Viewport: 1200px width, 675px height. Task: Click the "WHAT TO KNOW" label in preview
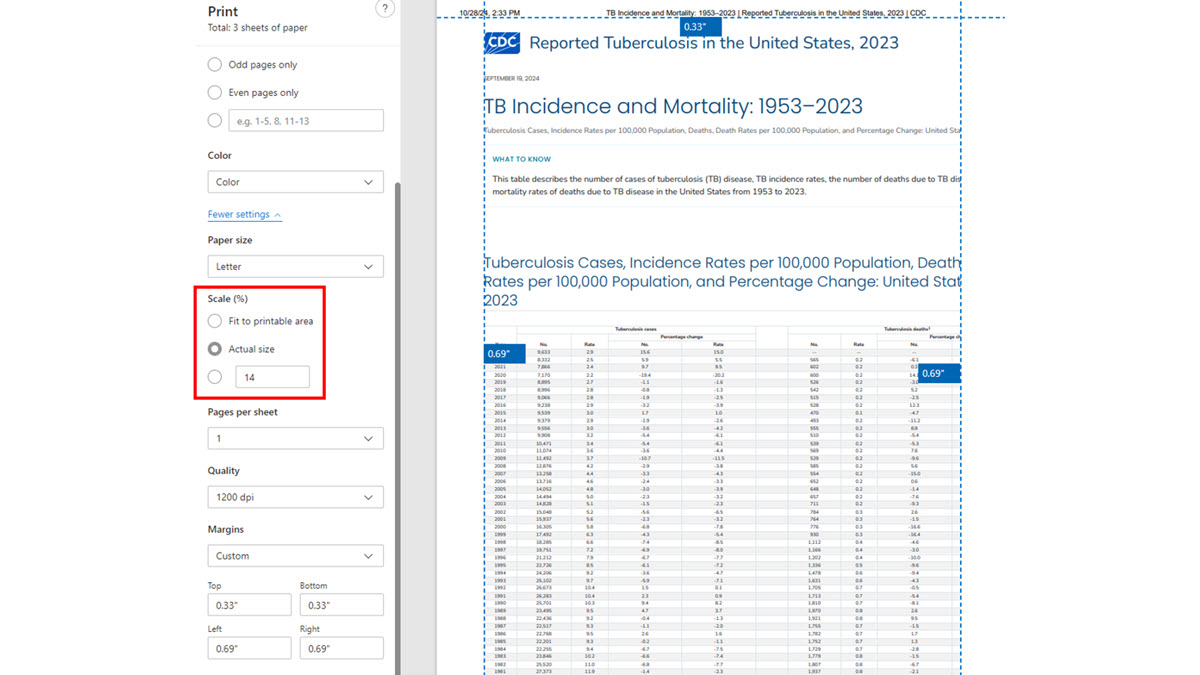pyautogui.click(x=521, y=159)
